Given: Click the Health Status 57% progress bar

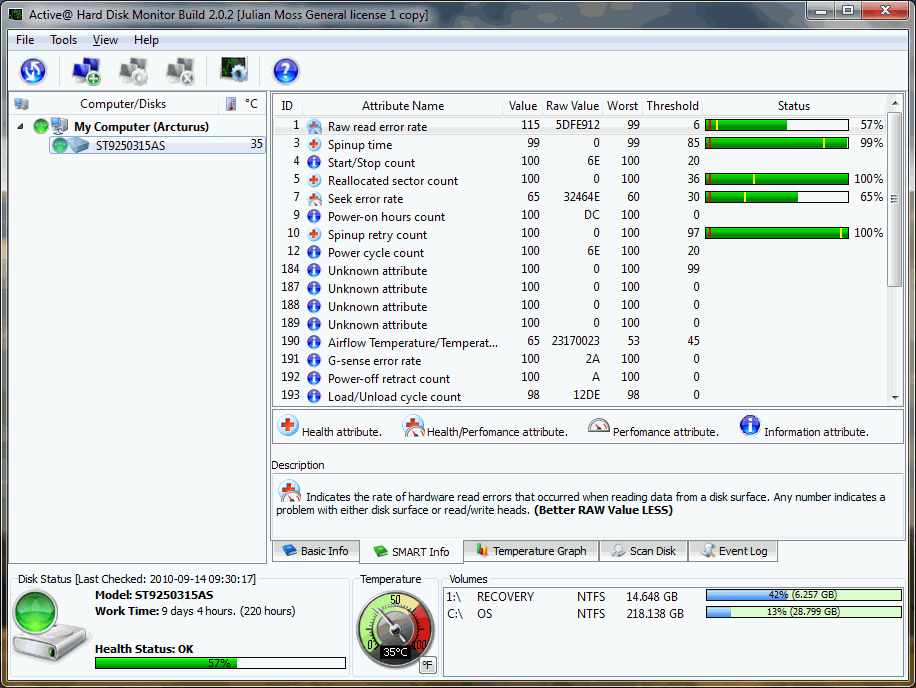Looking at the screenshot, I should click(220, 663).
